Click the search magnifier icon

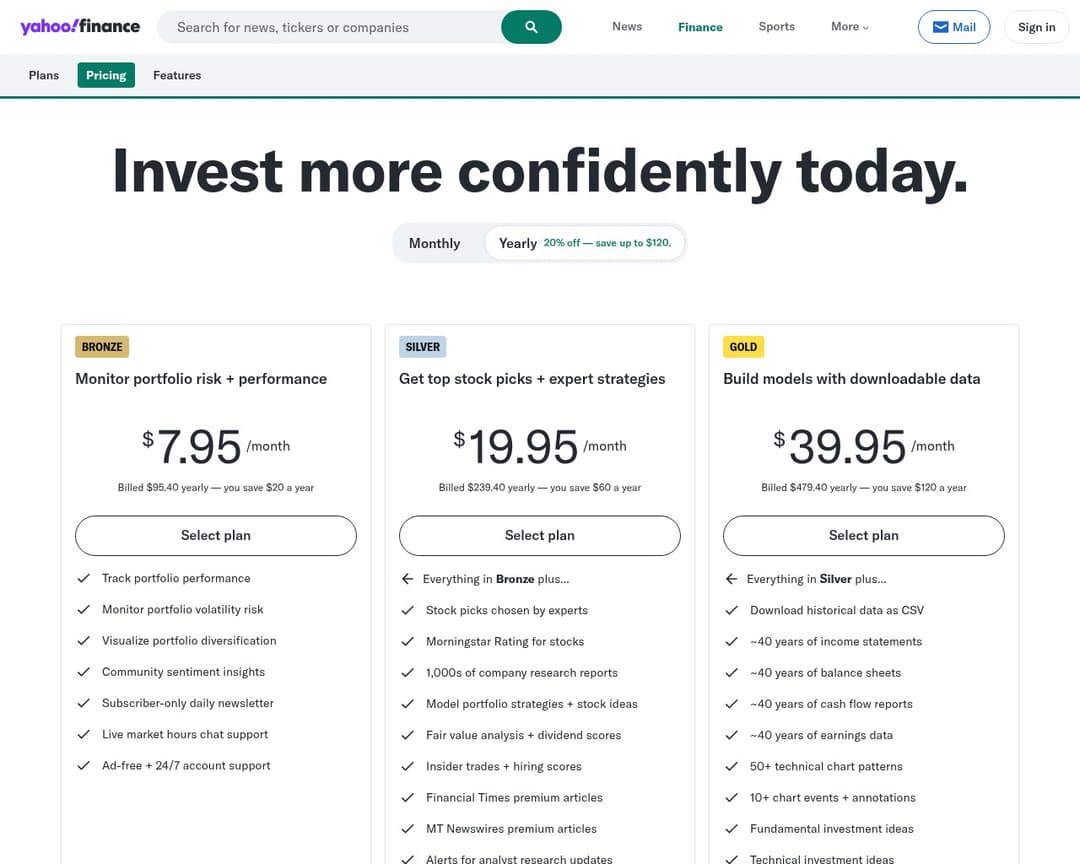tap(531, 27)
